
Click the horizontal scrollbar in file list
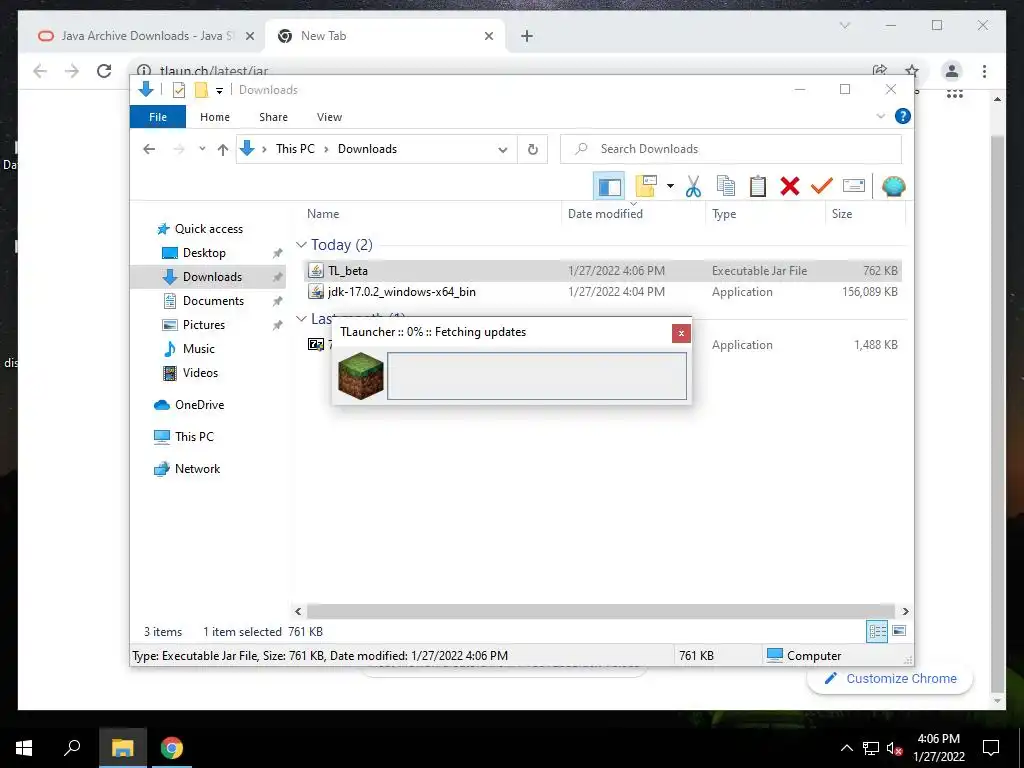[x=601, y=611]
